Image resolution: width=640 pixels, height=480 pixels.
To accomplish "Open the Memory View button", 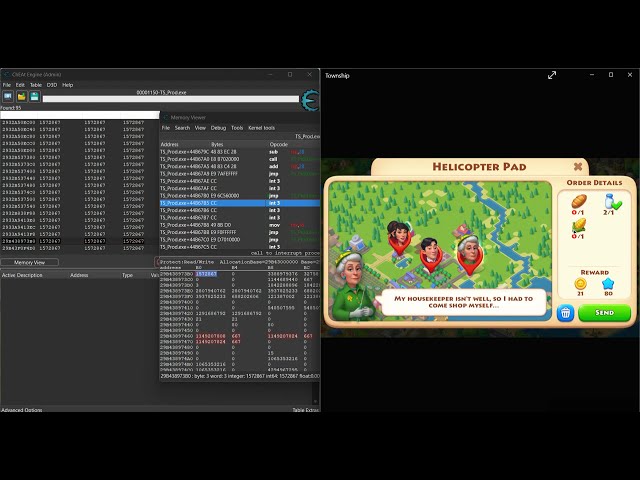I will pyautogui.click(x=29, y=262).
